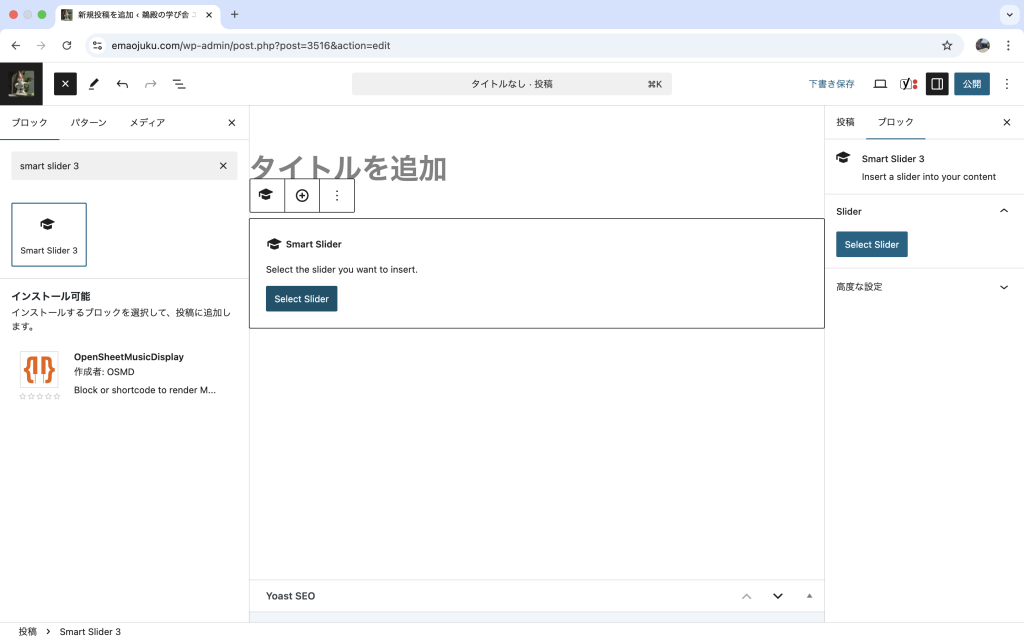This screenshot has height=640, width=1024.
Task: Open the Yoast SEO sidebar icon
Action: (x=908, y=84)
